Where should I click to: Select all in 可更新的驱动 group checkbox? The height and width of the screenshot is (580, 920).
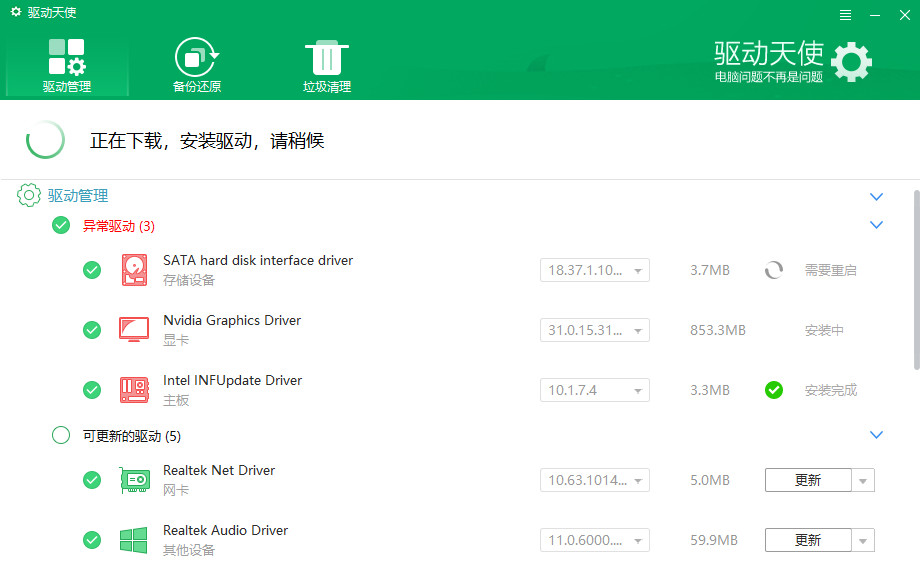61,435
